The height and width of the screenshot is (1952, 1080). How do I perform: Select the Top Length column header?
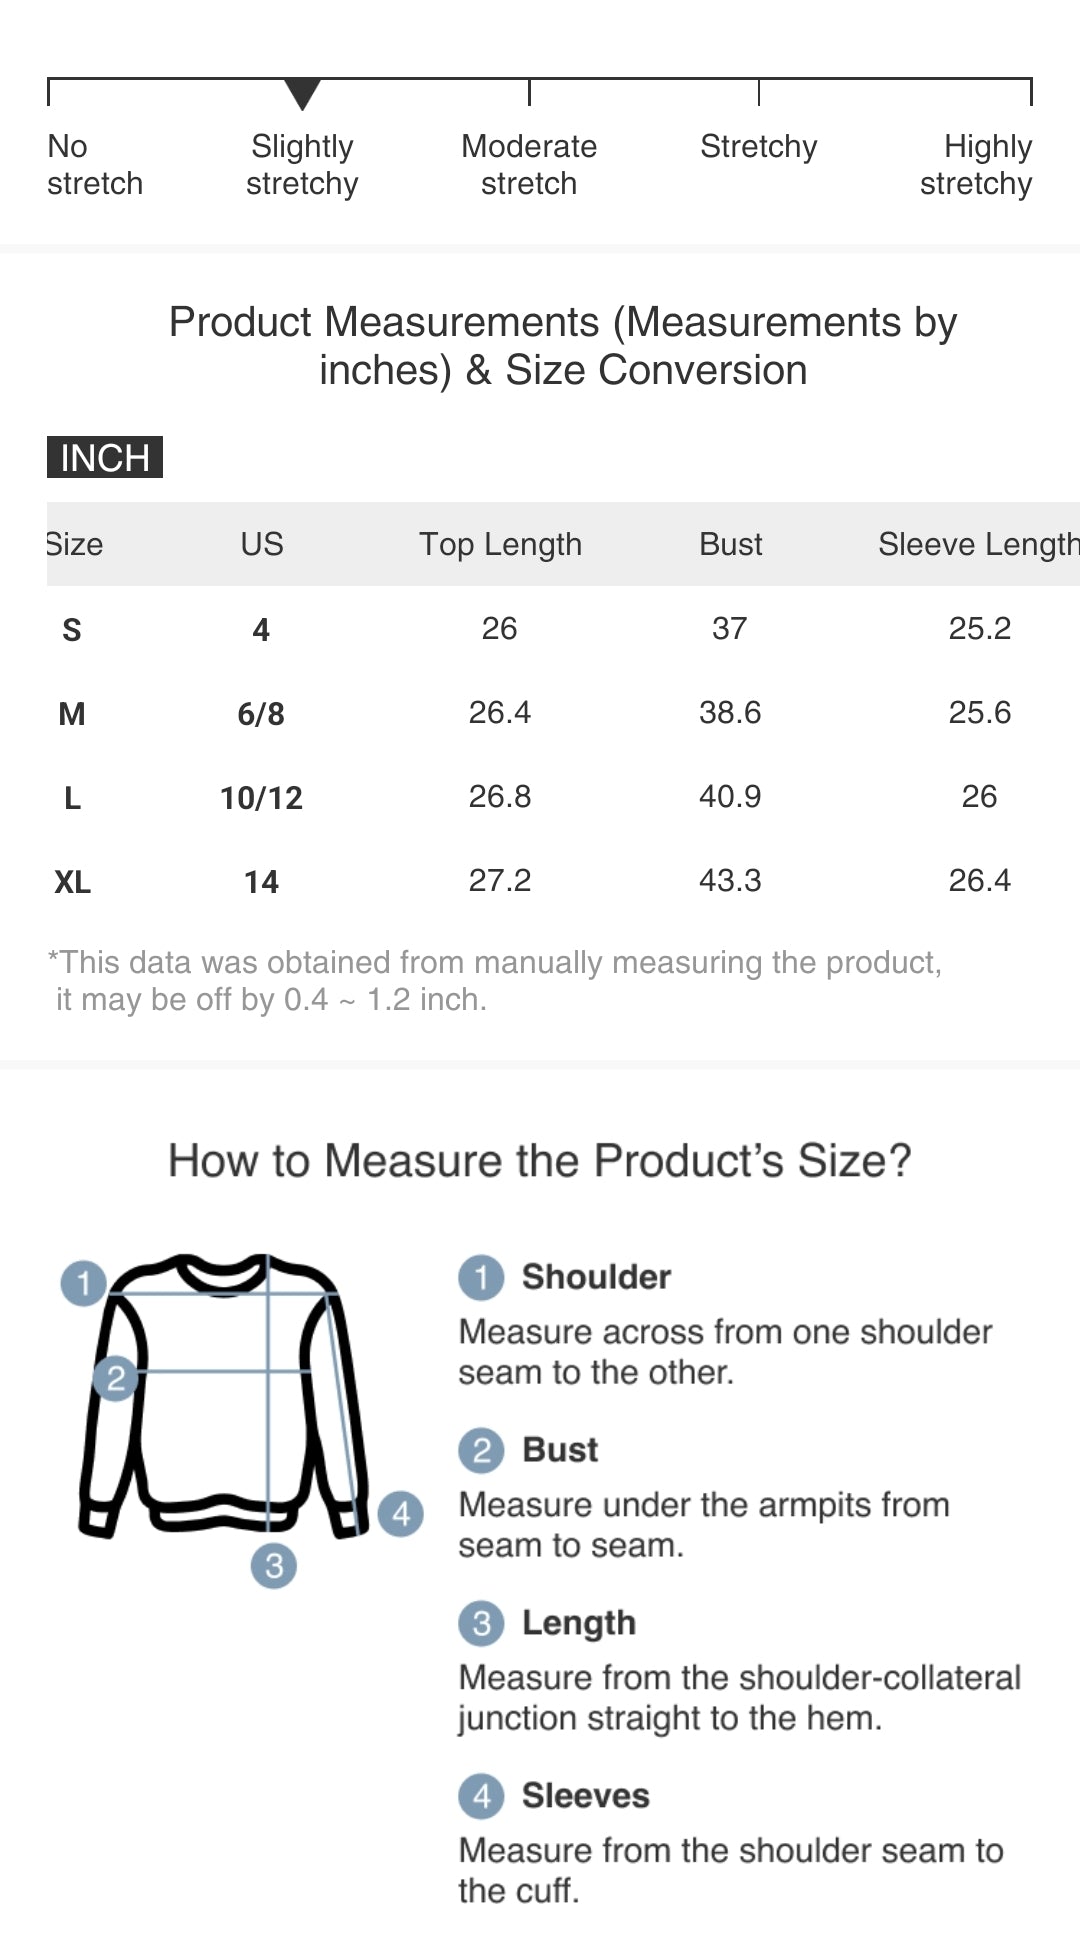click(x=500, y=544)
